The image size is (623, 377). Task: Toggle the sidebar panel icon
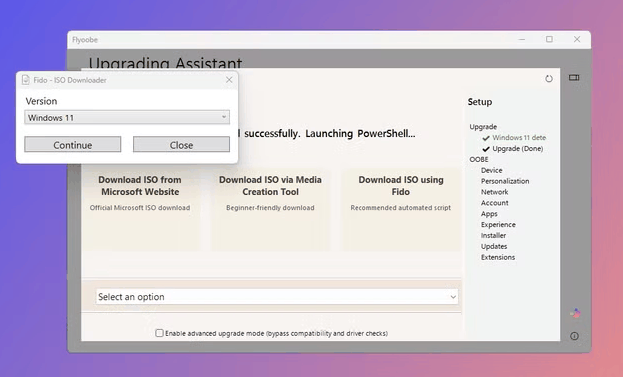574,77
